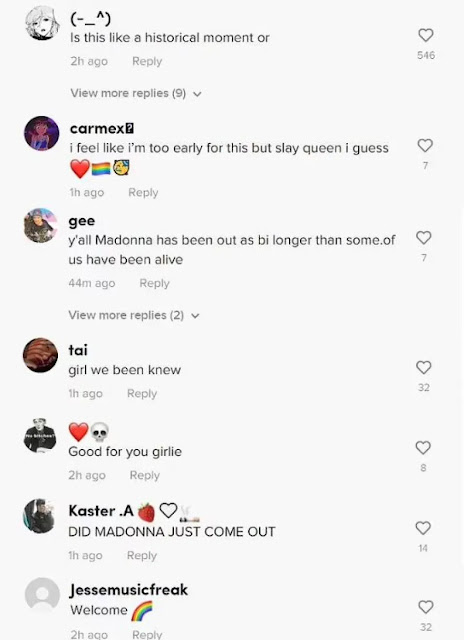This screenshot has height=640, width=464.
Task: Open Jessemusicfreak's username profile
Action: pos(129,590)
